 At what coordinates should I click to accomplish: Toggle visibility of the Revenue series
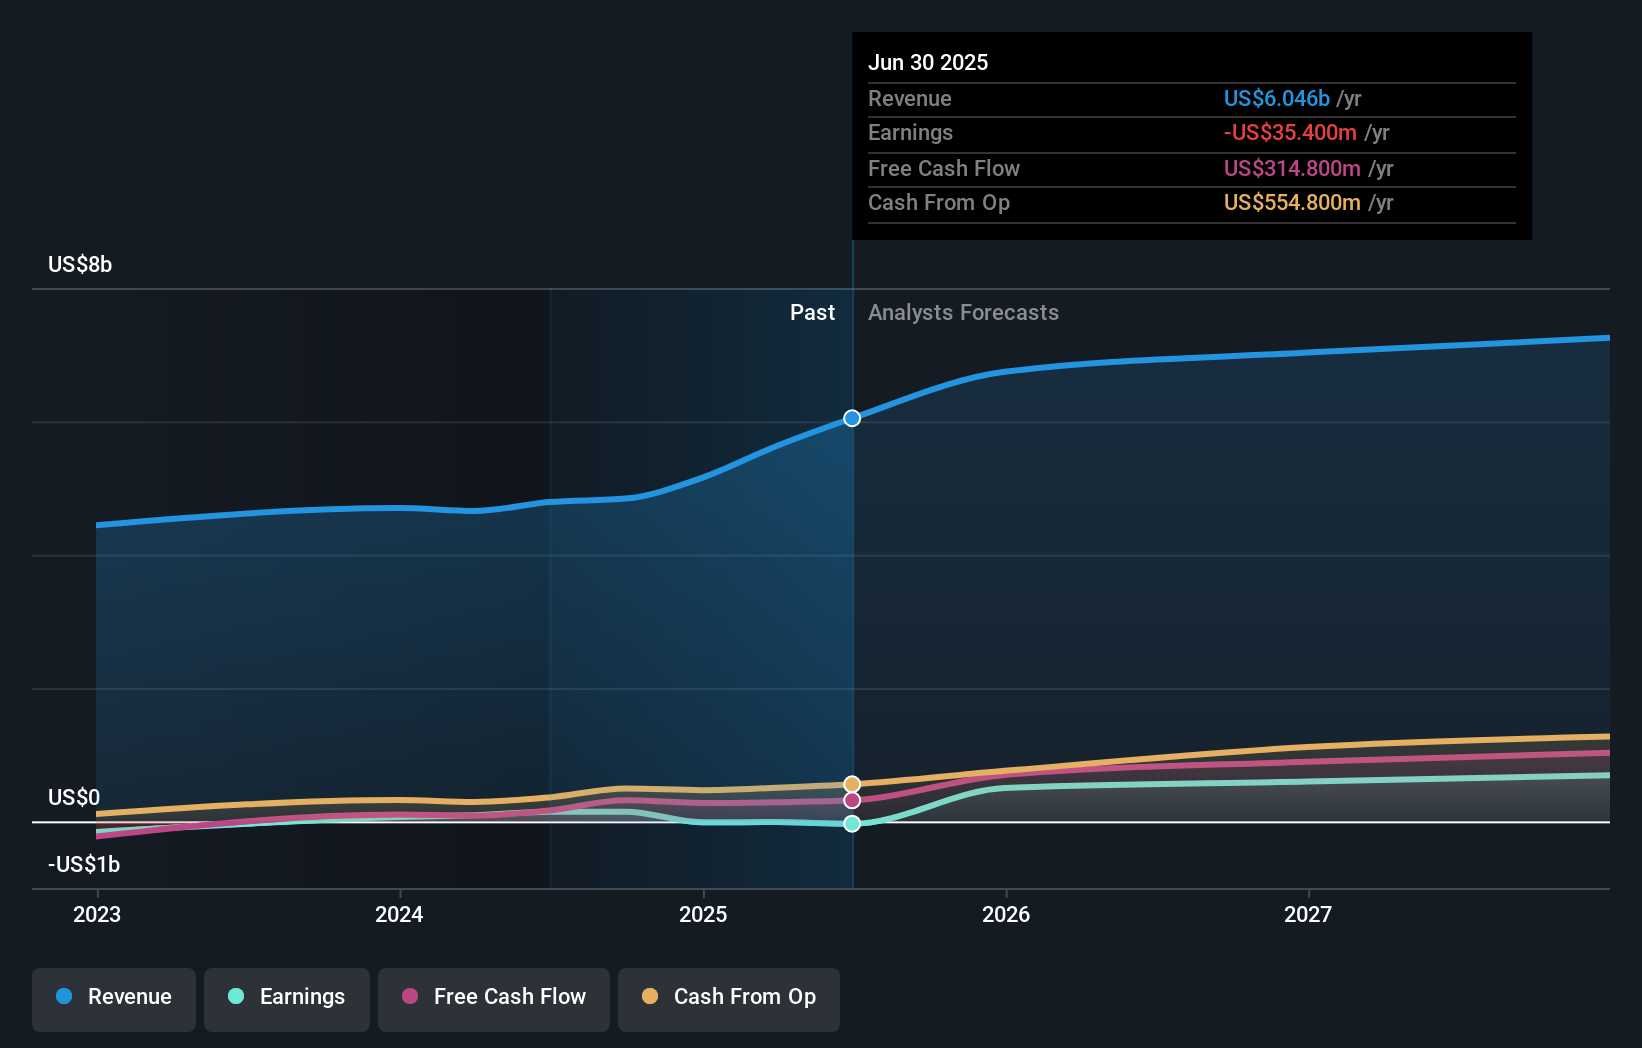pos(113,999)
